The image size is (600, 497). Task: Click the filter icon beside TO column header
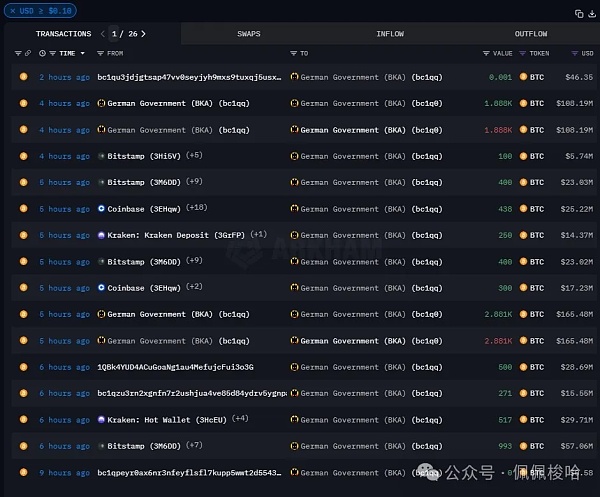click(293, 53)
